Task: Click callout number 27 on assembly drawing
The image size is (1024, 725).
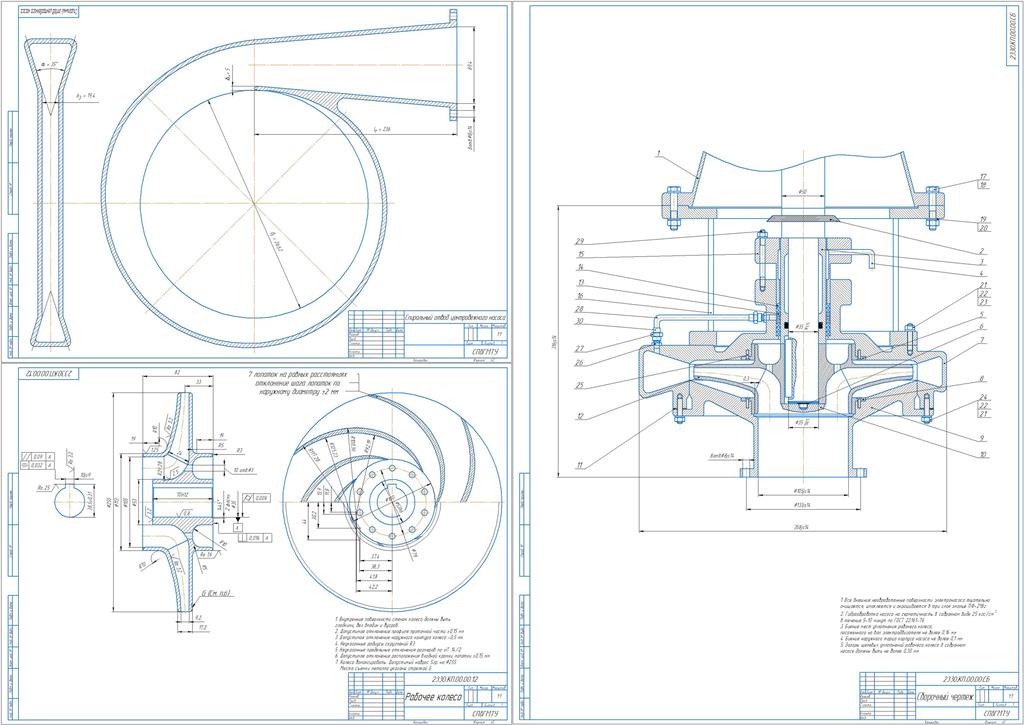Action: (580, 349)
